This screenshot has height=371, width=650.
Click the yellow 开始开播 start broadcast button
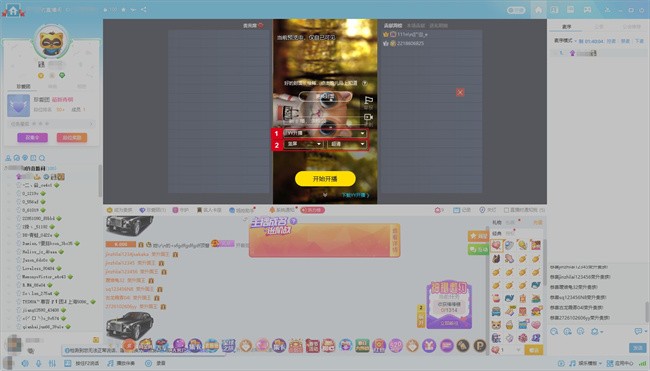(x=325, y=179)
